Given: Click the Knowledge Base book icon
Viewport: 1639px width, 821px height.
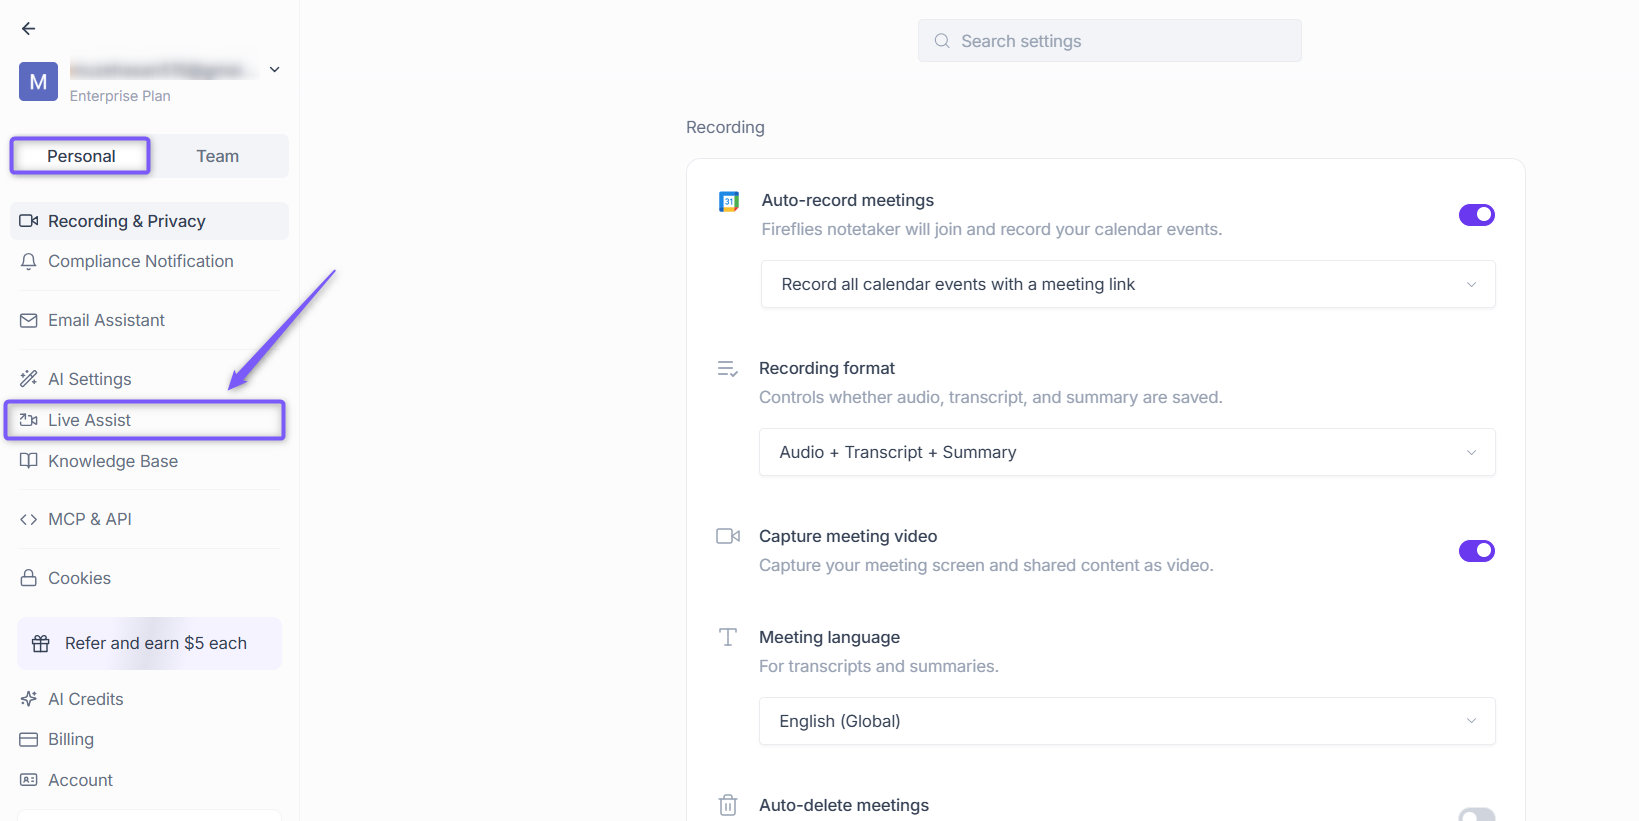Looking at the screenshot, I should 29,461.
